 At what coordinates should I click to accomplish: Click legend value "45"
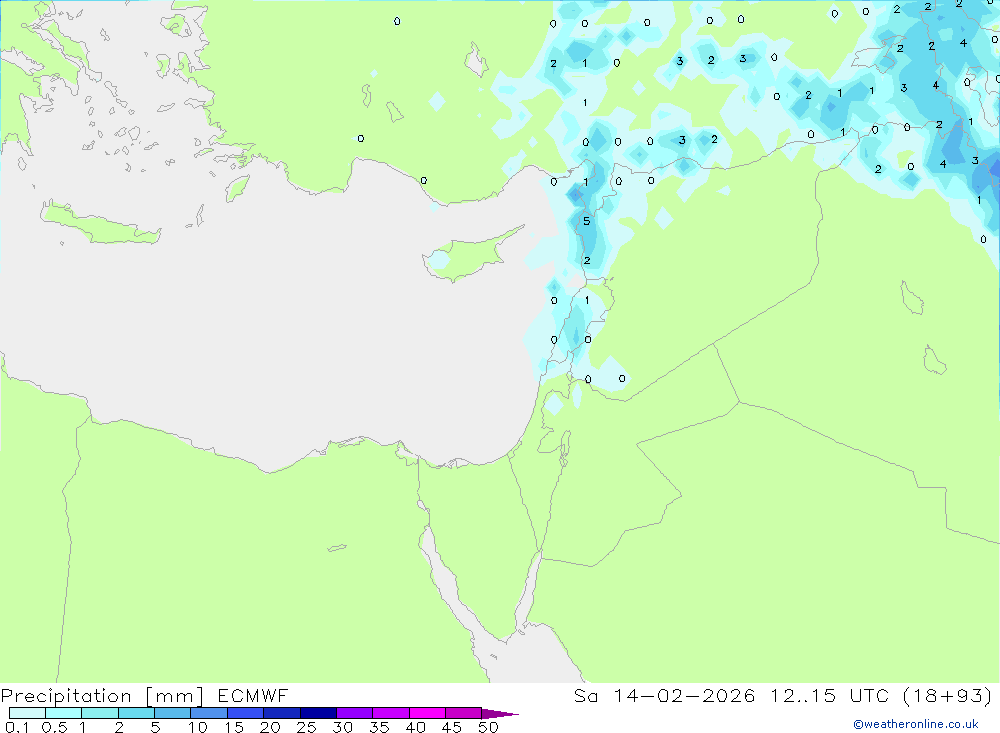(x=452, y=727)
